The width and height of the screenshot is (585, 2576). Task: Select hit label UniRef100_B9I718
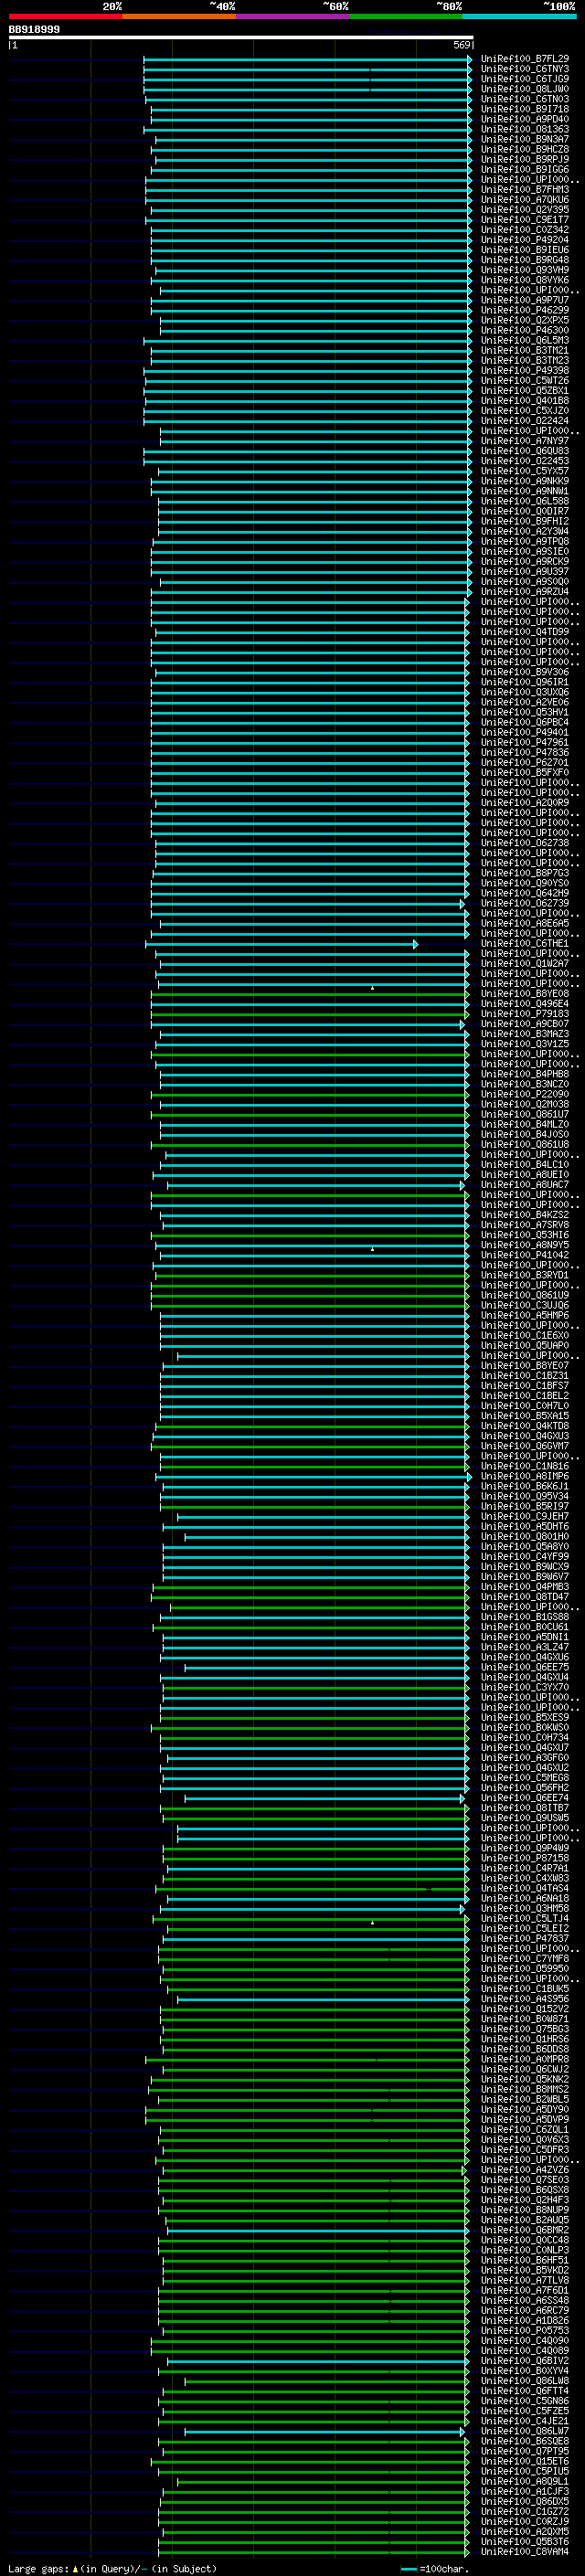click(525, 109)
